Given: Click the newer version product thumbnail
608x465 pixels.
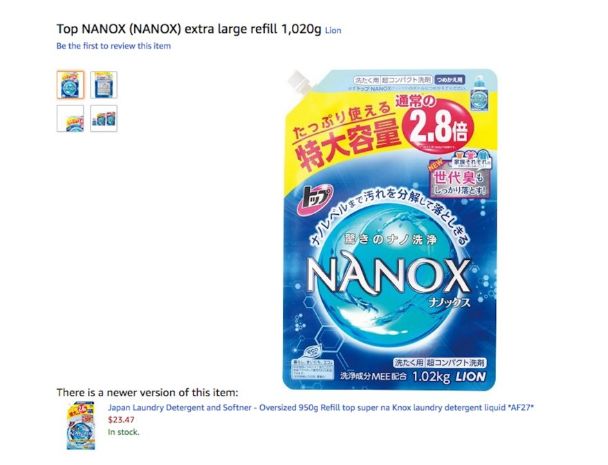Looking at the screenshot, I should click(81, 426).
